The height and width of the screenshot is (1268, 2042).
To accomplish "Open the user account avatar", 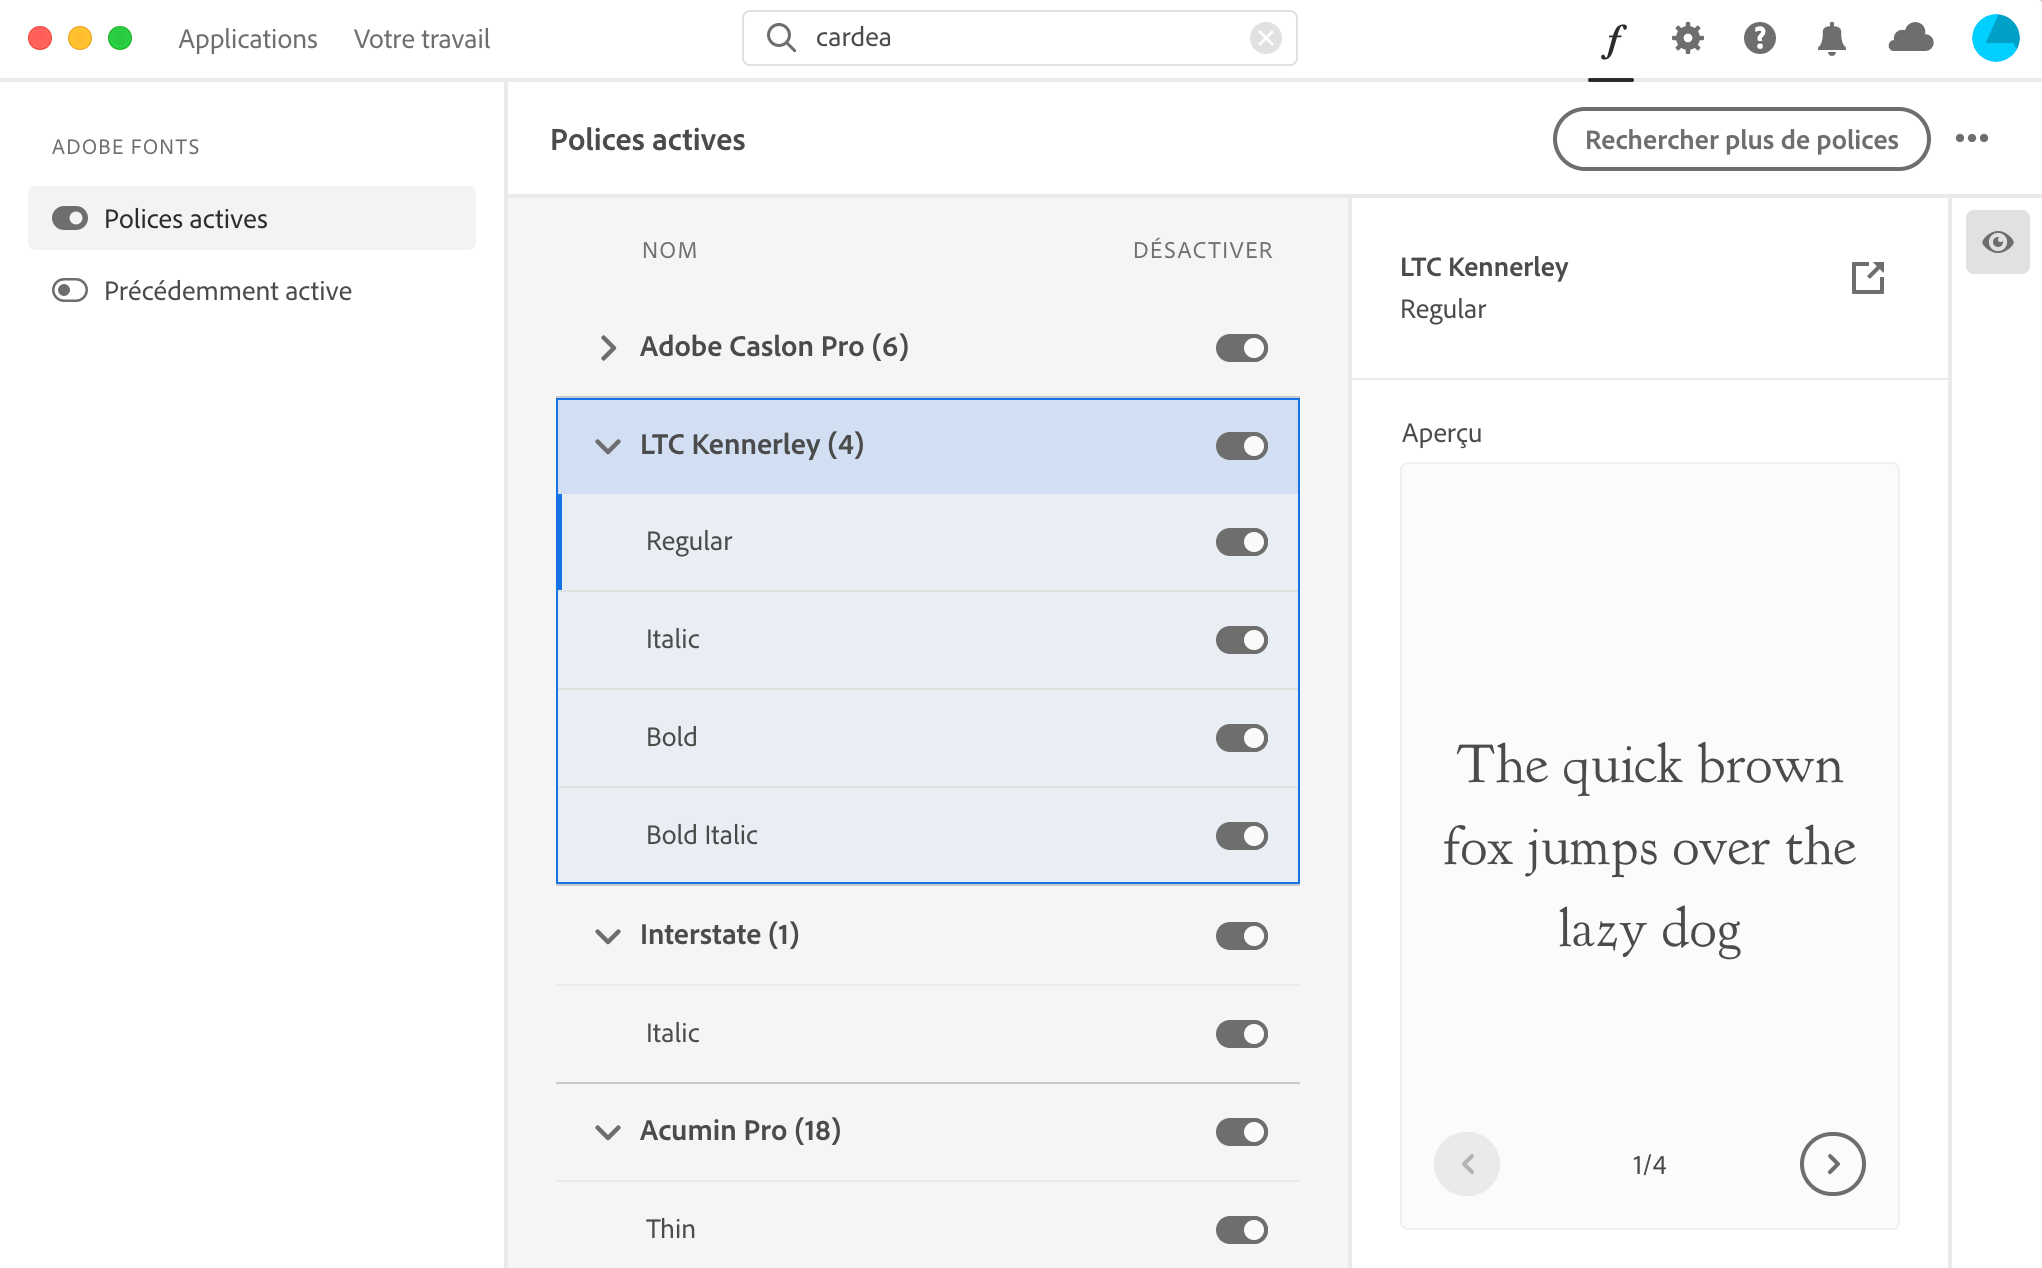I will click(x=1995, y=39).
